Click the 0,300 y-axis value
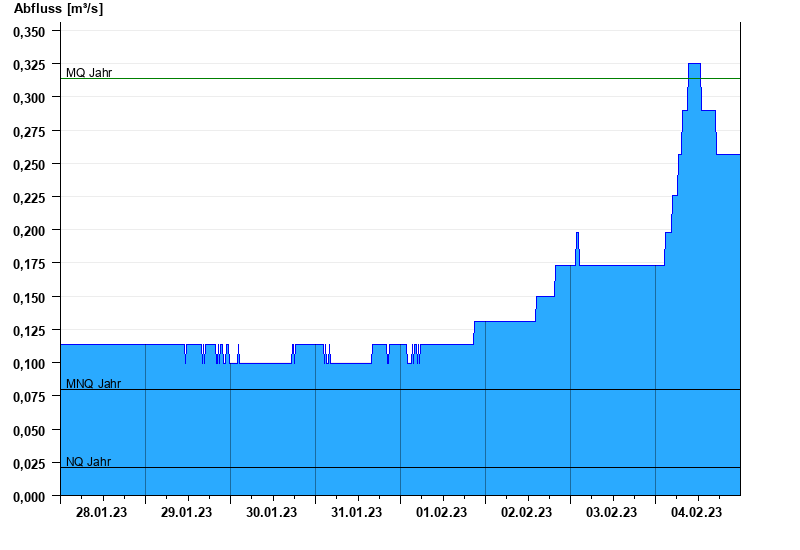Viewport: 800px width, 550px height. pos(29,97)
